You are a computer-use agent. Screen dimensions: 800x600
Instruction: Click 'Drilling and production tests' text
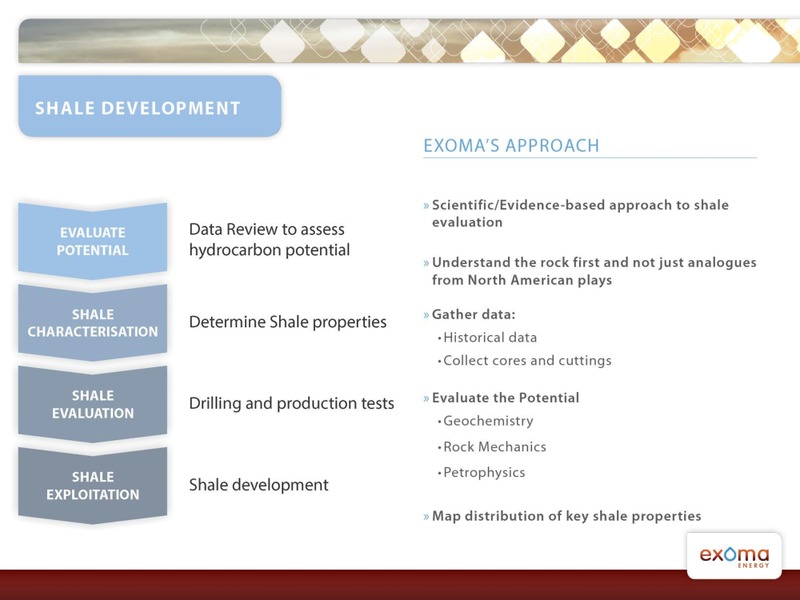(x=291, y=403)
